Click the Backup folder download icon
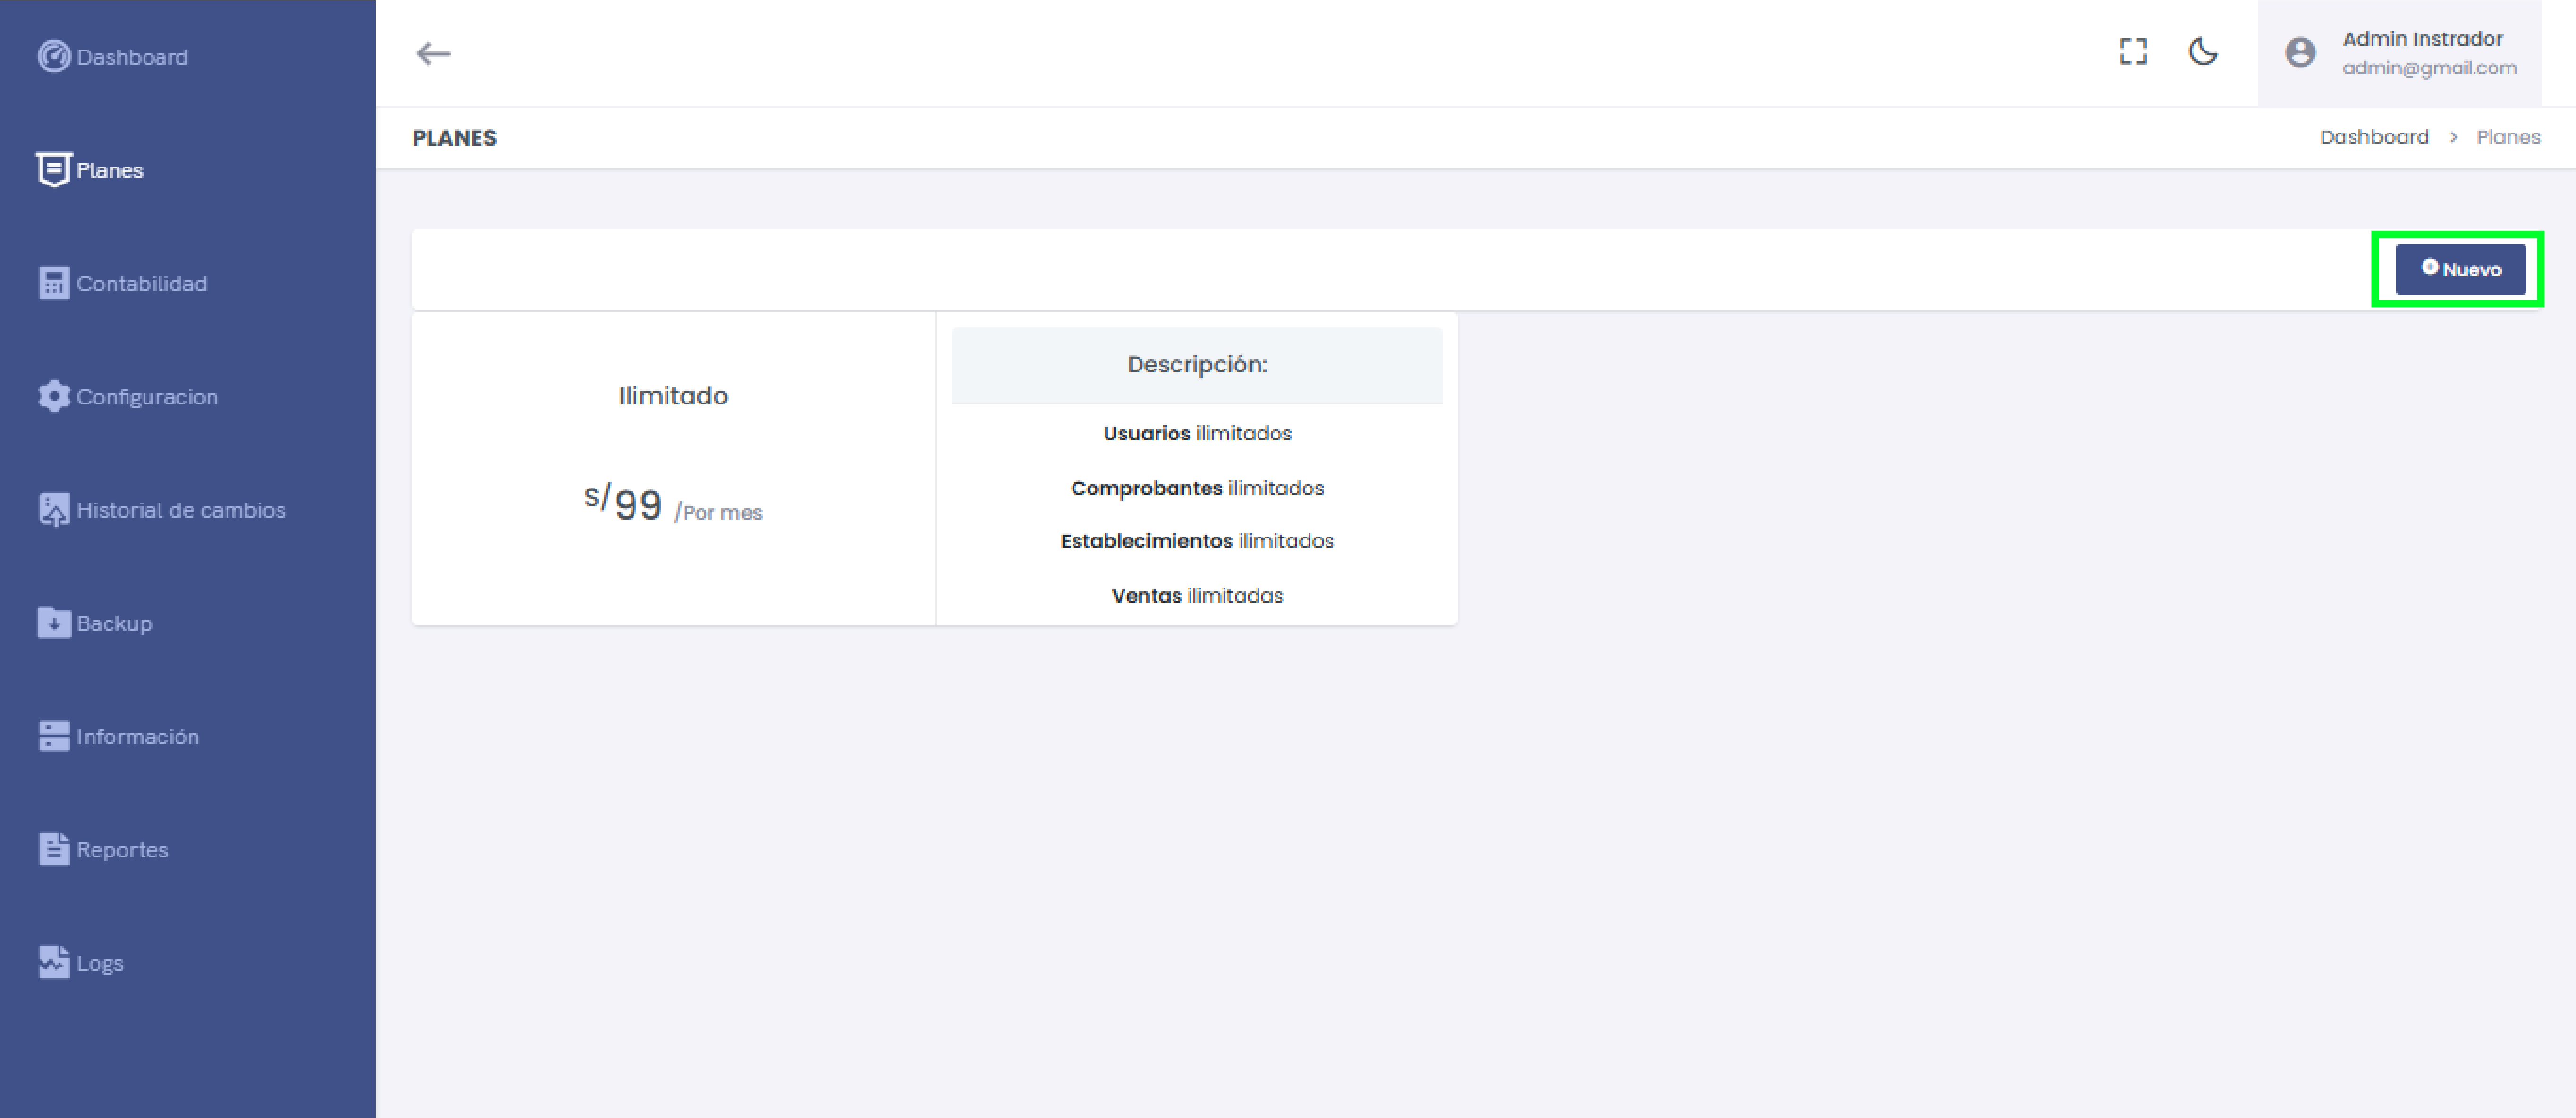The height and width of the screenshot is (1118, 2576). pos(53,623)
